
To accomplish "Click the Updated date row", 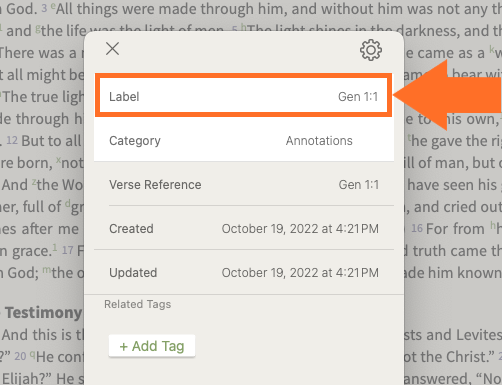I will coord(244,273).
